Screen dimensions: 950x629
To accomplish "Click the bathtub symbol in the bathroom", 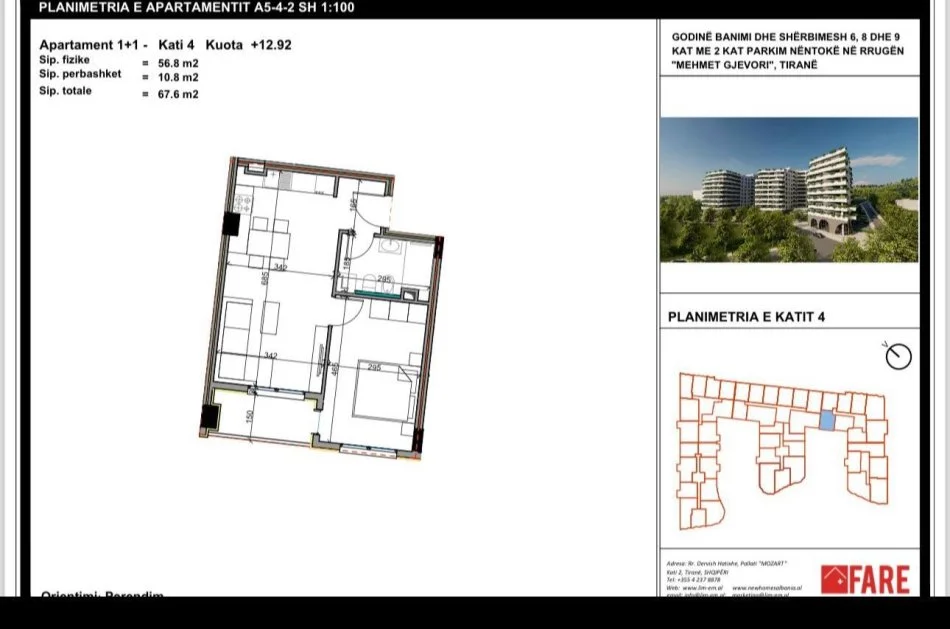I will coord(377,290).
